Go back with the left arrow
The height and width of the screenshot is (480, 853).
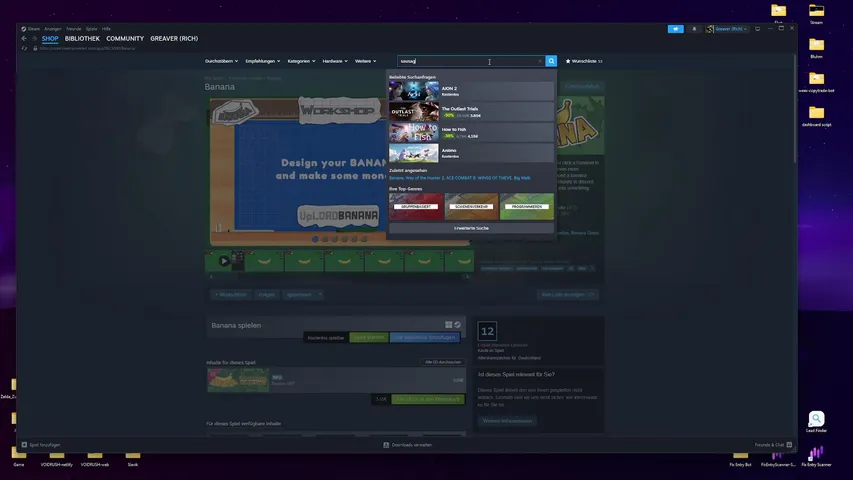pos(24,39)
